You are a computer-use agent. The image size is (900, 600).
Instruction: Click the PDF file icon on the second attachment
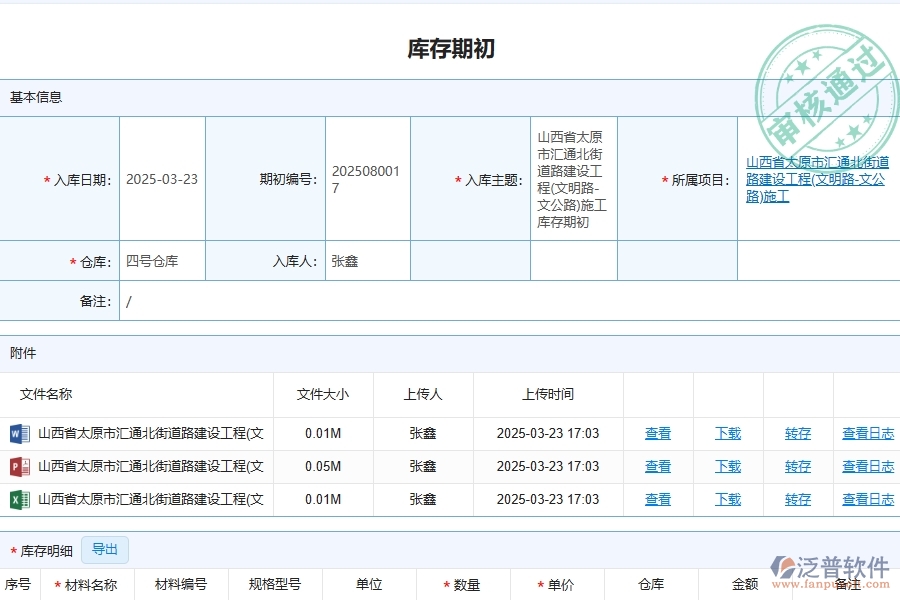19,466
